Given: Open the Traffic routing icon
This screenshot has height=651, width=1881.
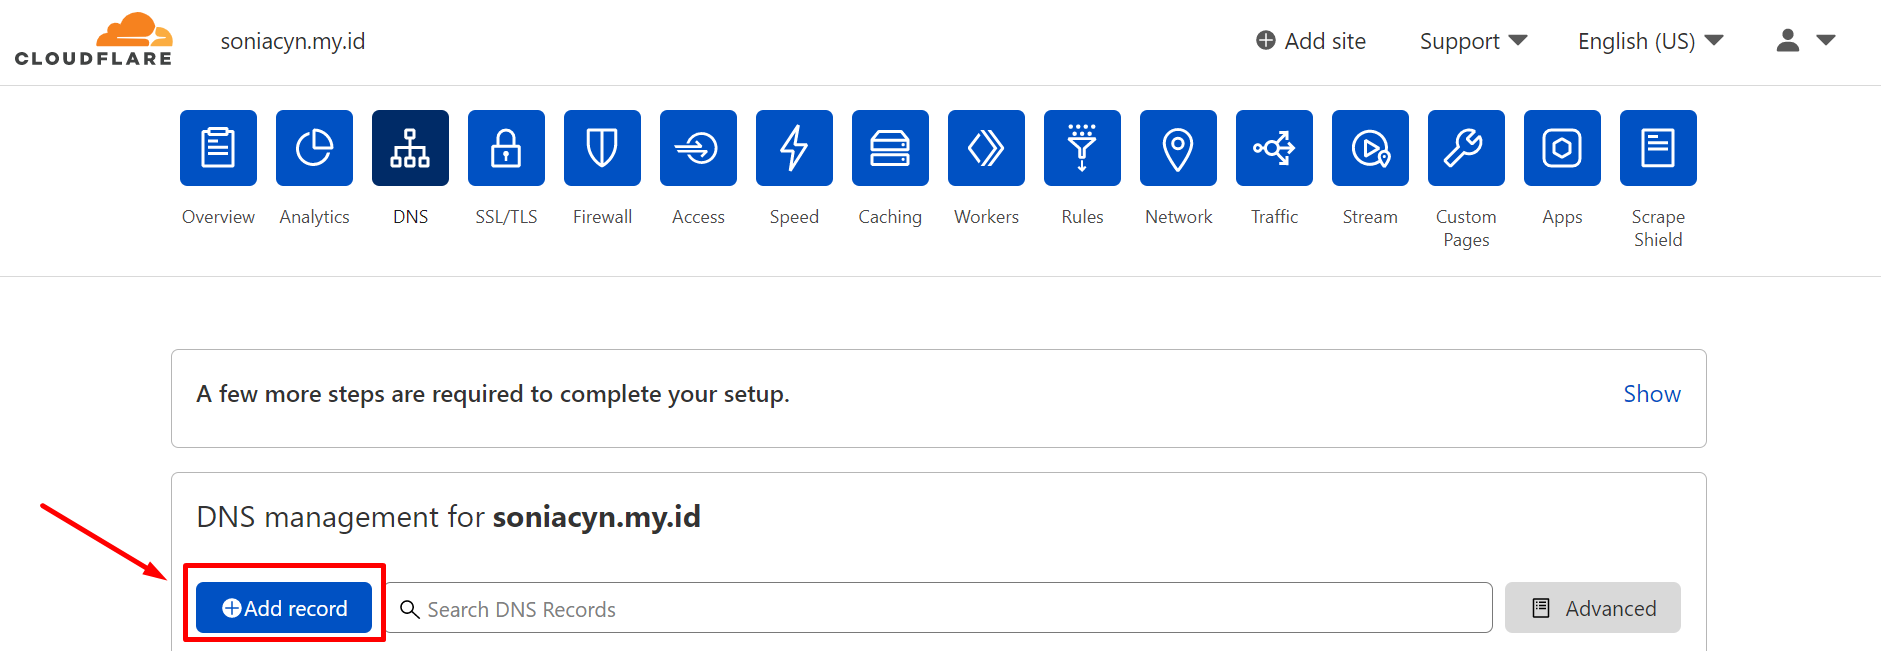Looking at the screenshot, I should pyautogui.click(x=1274, y=148).
